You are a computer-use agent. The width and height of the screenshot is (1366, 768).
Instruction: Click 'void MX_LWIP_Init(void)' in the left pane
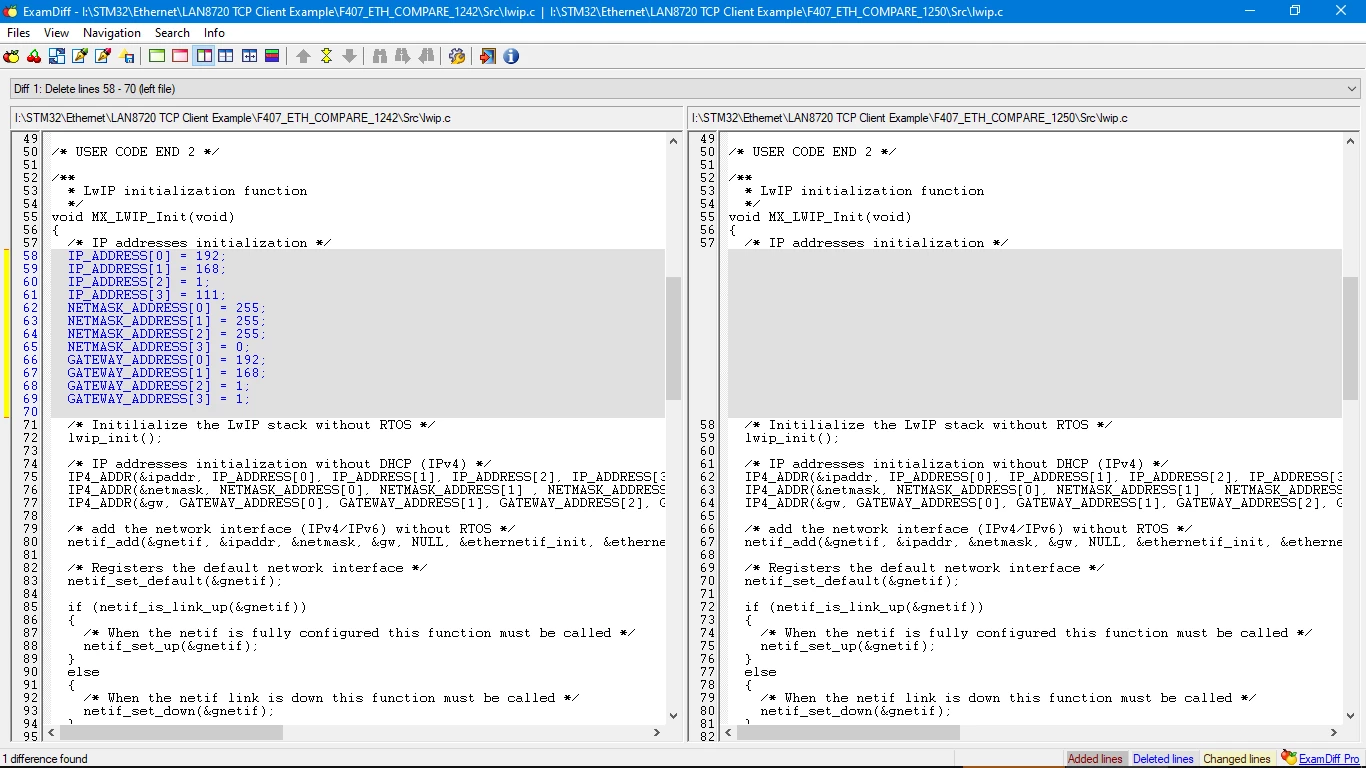tap(143, 217)
